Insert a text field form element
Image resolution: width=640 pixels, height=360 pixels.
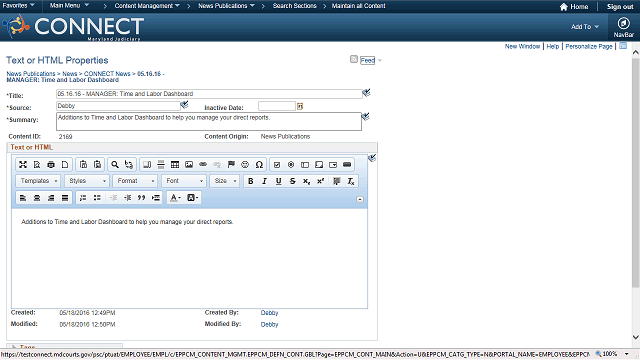pyautogui.click(x=305, y=164)
